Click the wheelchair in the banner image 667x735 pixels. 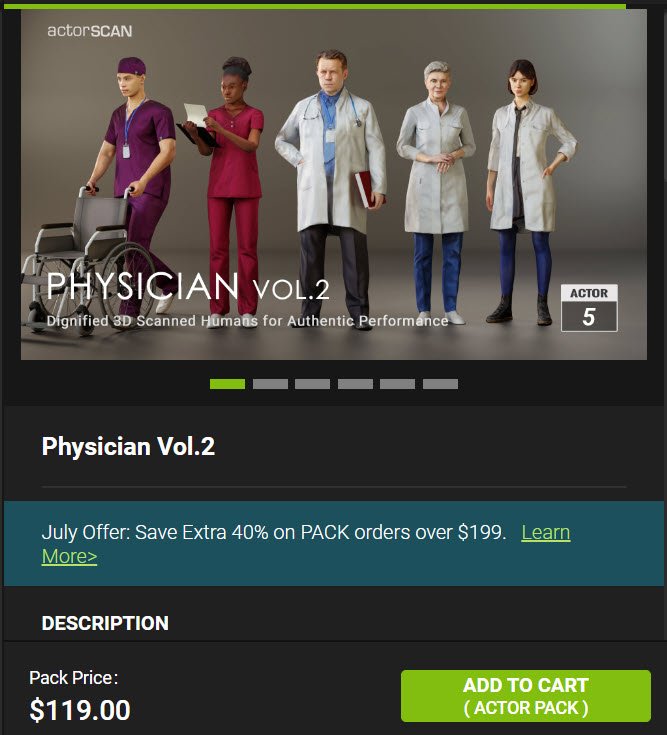tap(87, 262)
